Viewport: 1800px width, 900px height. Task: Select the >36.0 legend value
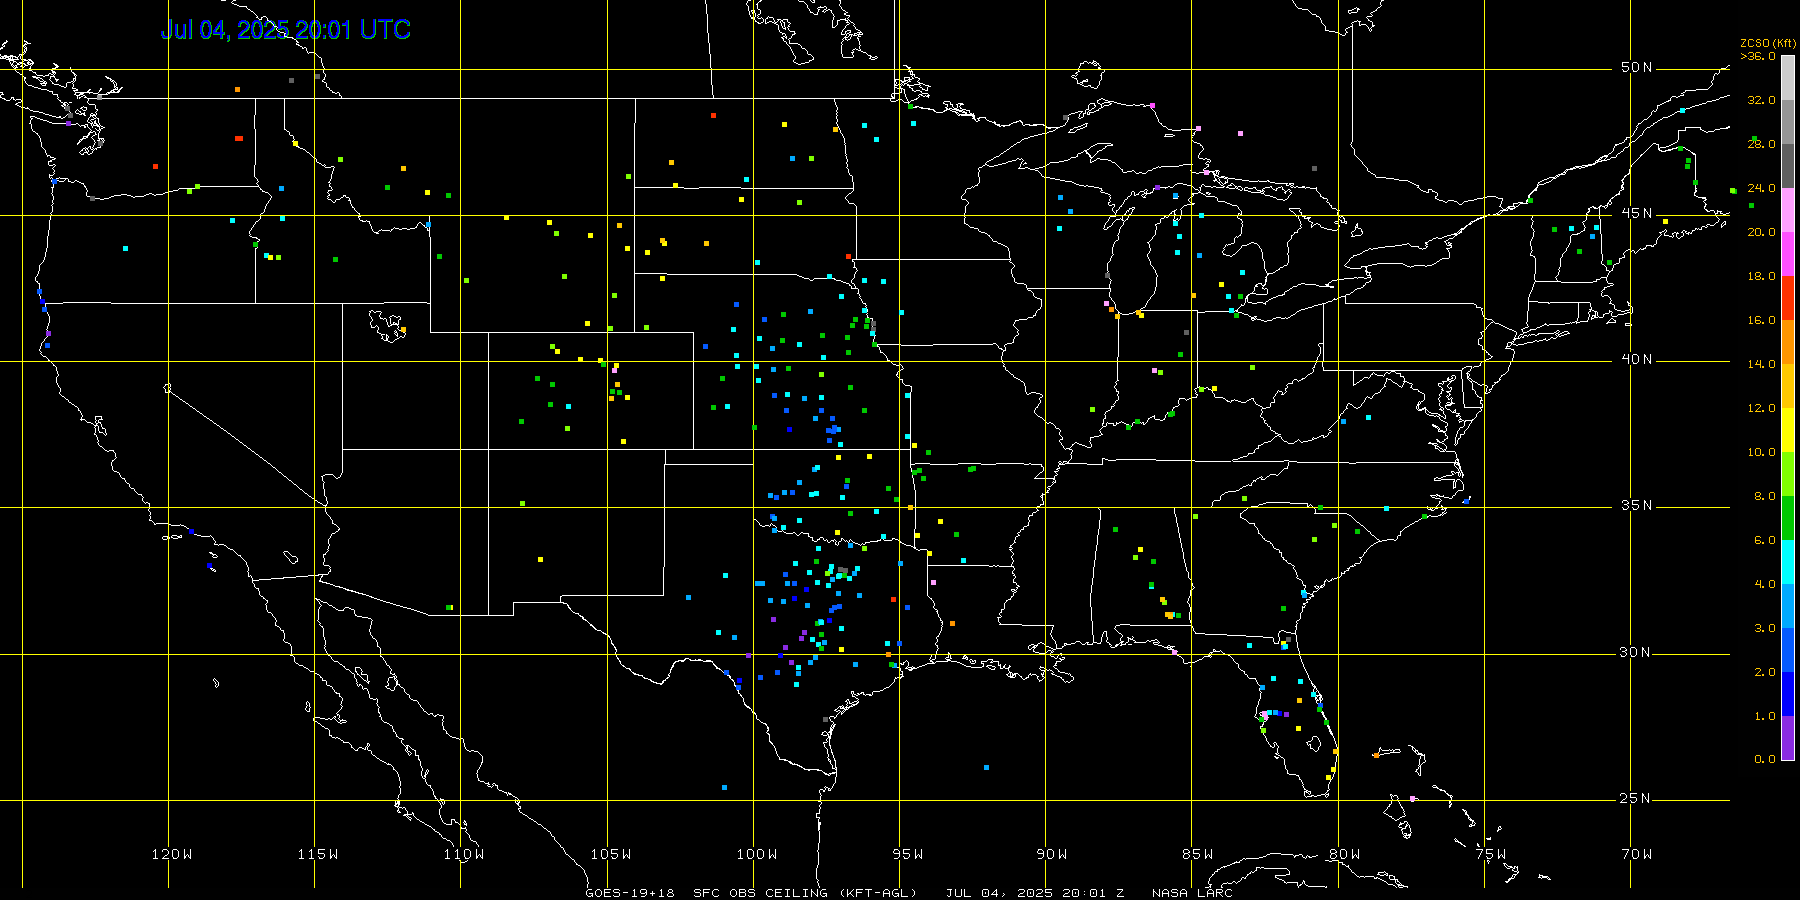pos(1758,56)
